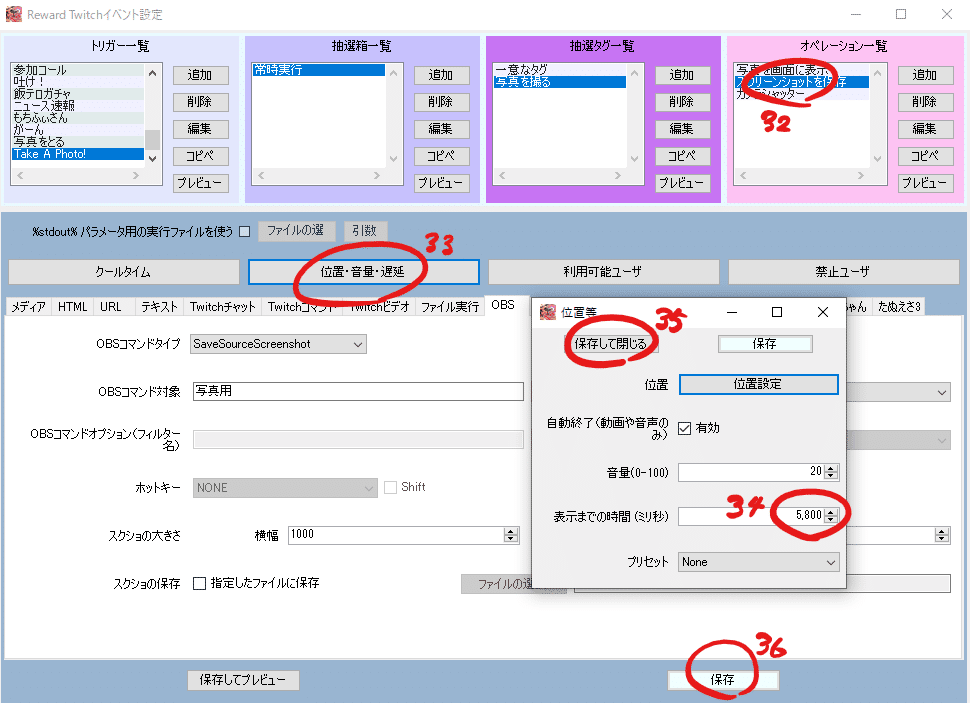This screenshot has height=703, width=970.
Task: Toggle Shift checkbox next to hotkey
Action: [390, 488]
